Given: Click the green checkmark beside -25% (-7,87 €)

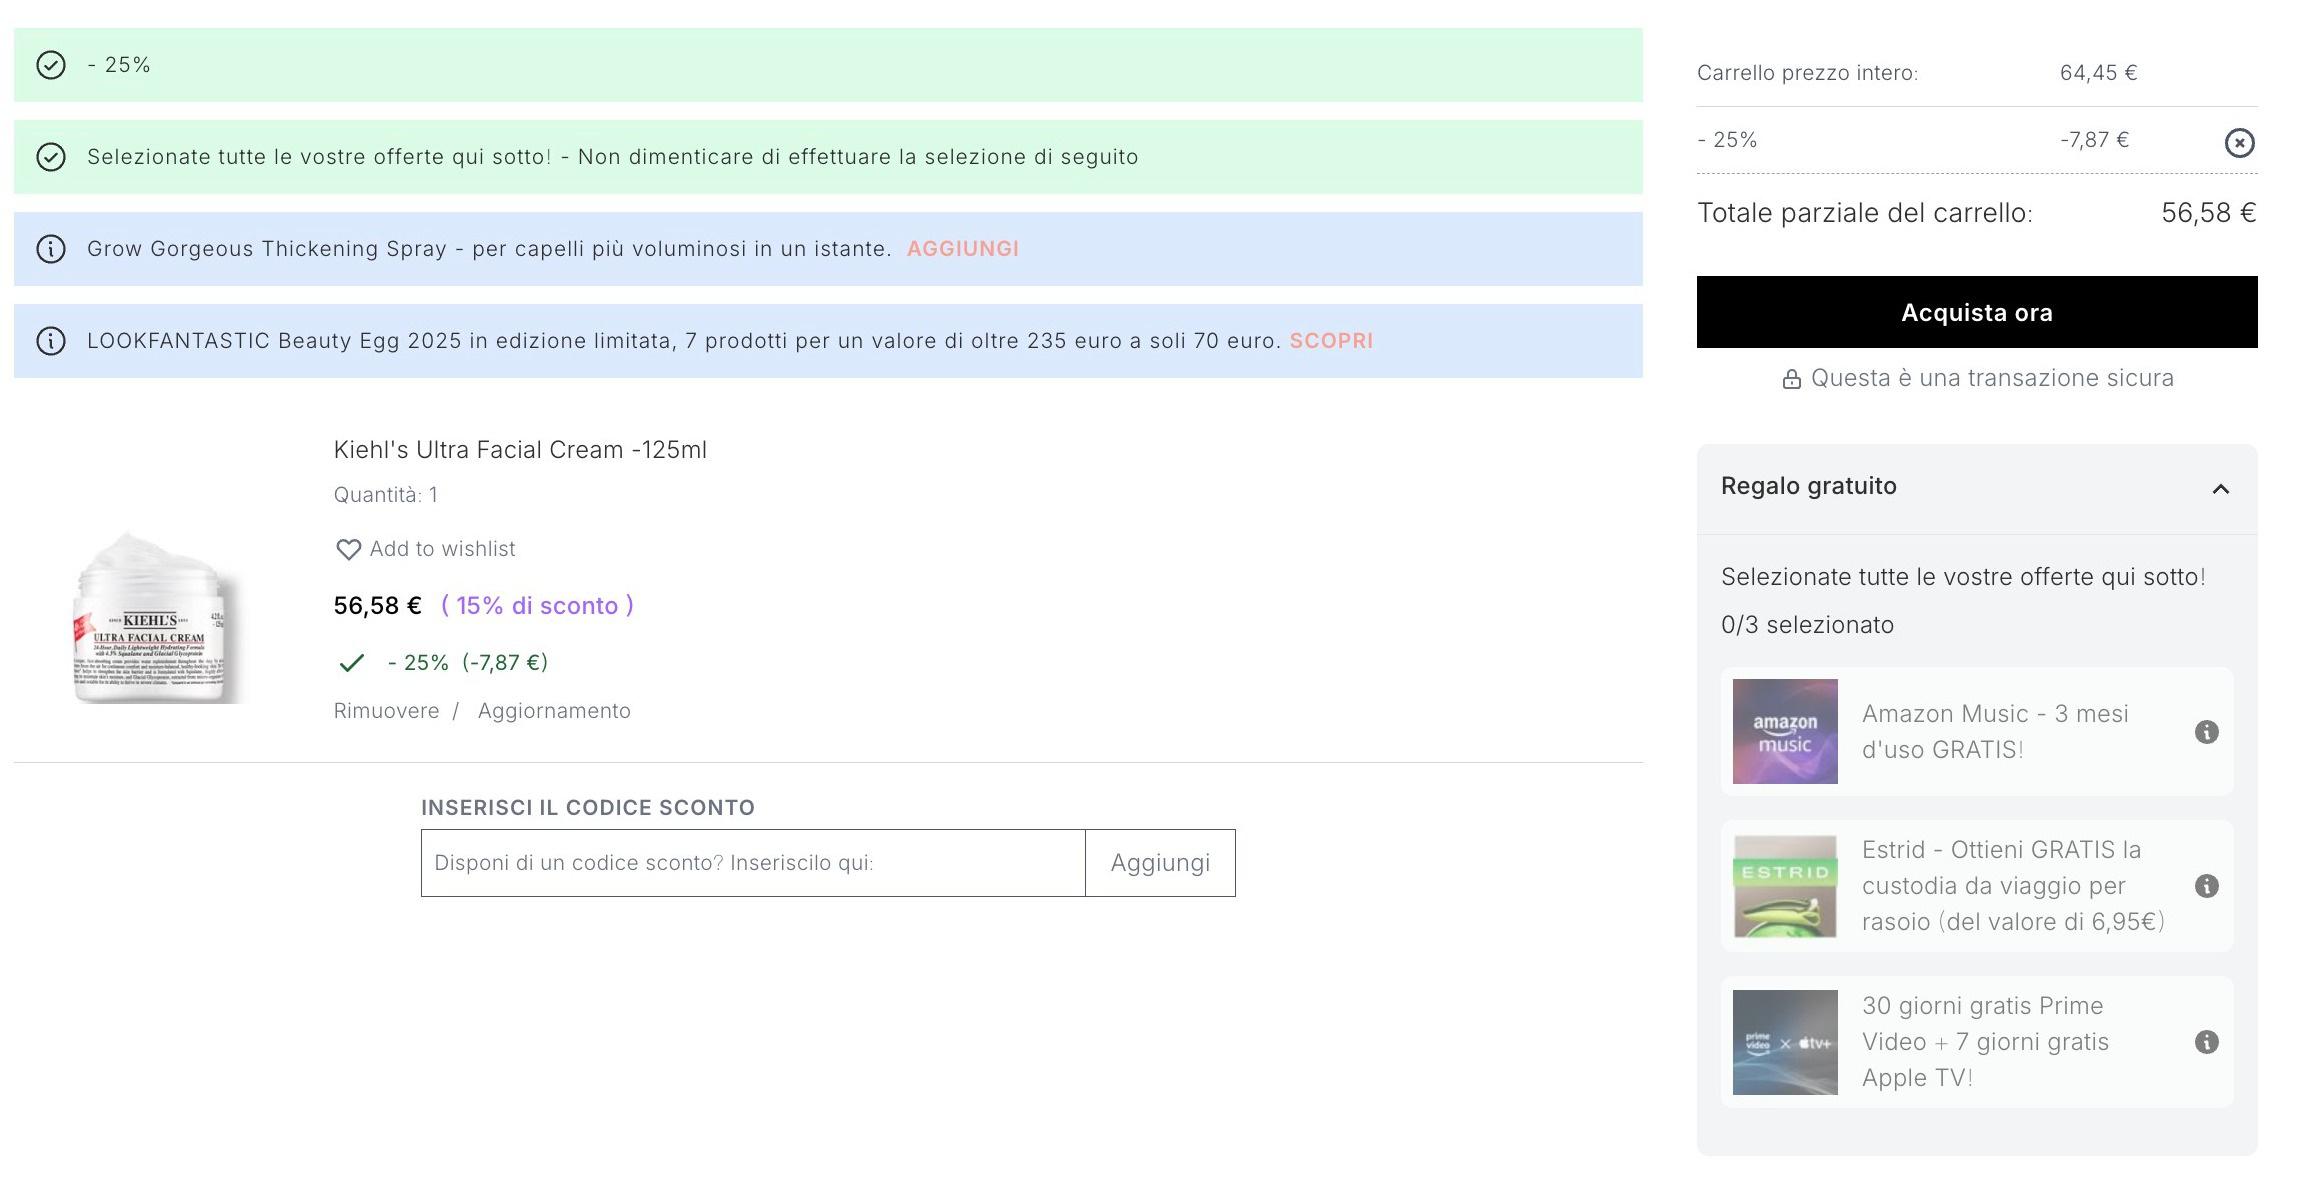Looking at the screenshot, I should pyautogui.click(x=351, y=663).
